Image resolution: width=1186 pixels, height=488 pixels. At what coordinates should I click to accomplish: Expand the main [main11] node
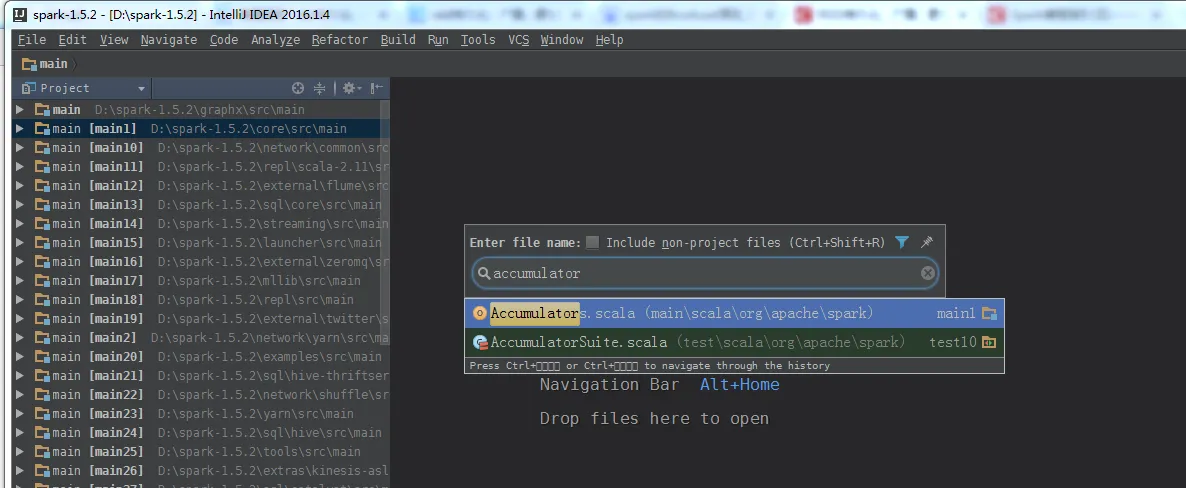[x=20, y=166]
